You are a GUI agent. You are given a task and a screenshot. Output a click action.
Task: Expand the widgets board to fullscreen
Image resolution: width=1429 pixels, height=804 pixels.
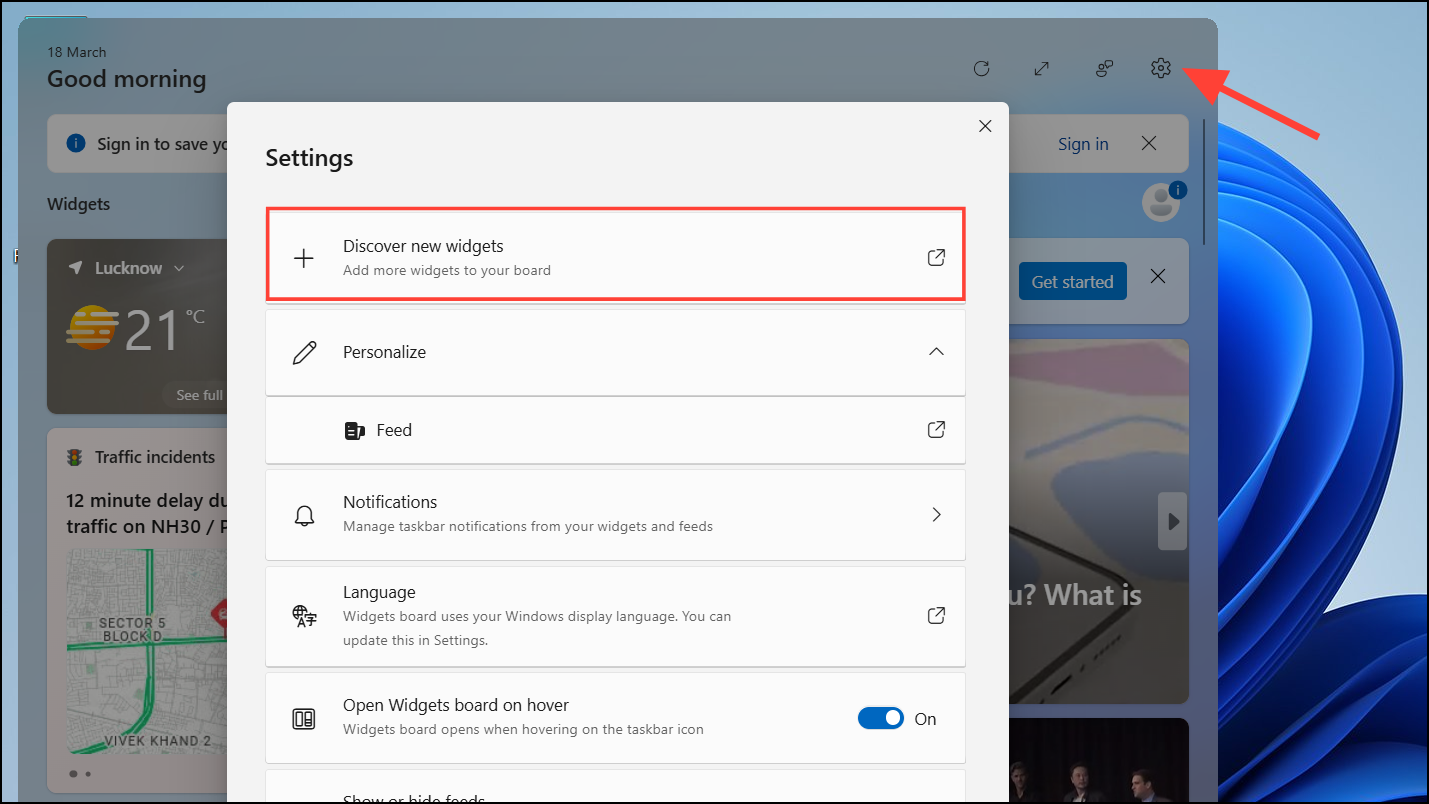pyautogui.click(x=1041, y=68)
